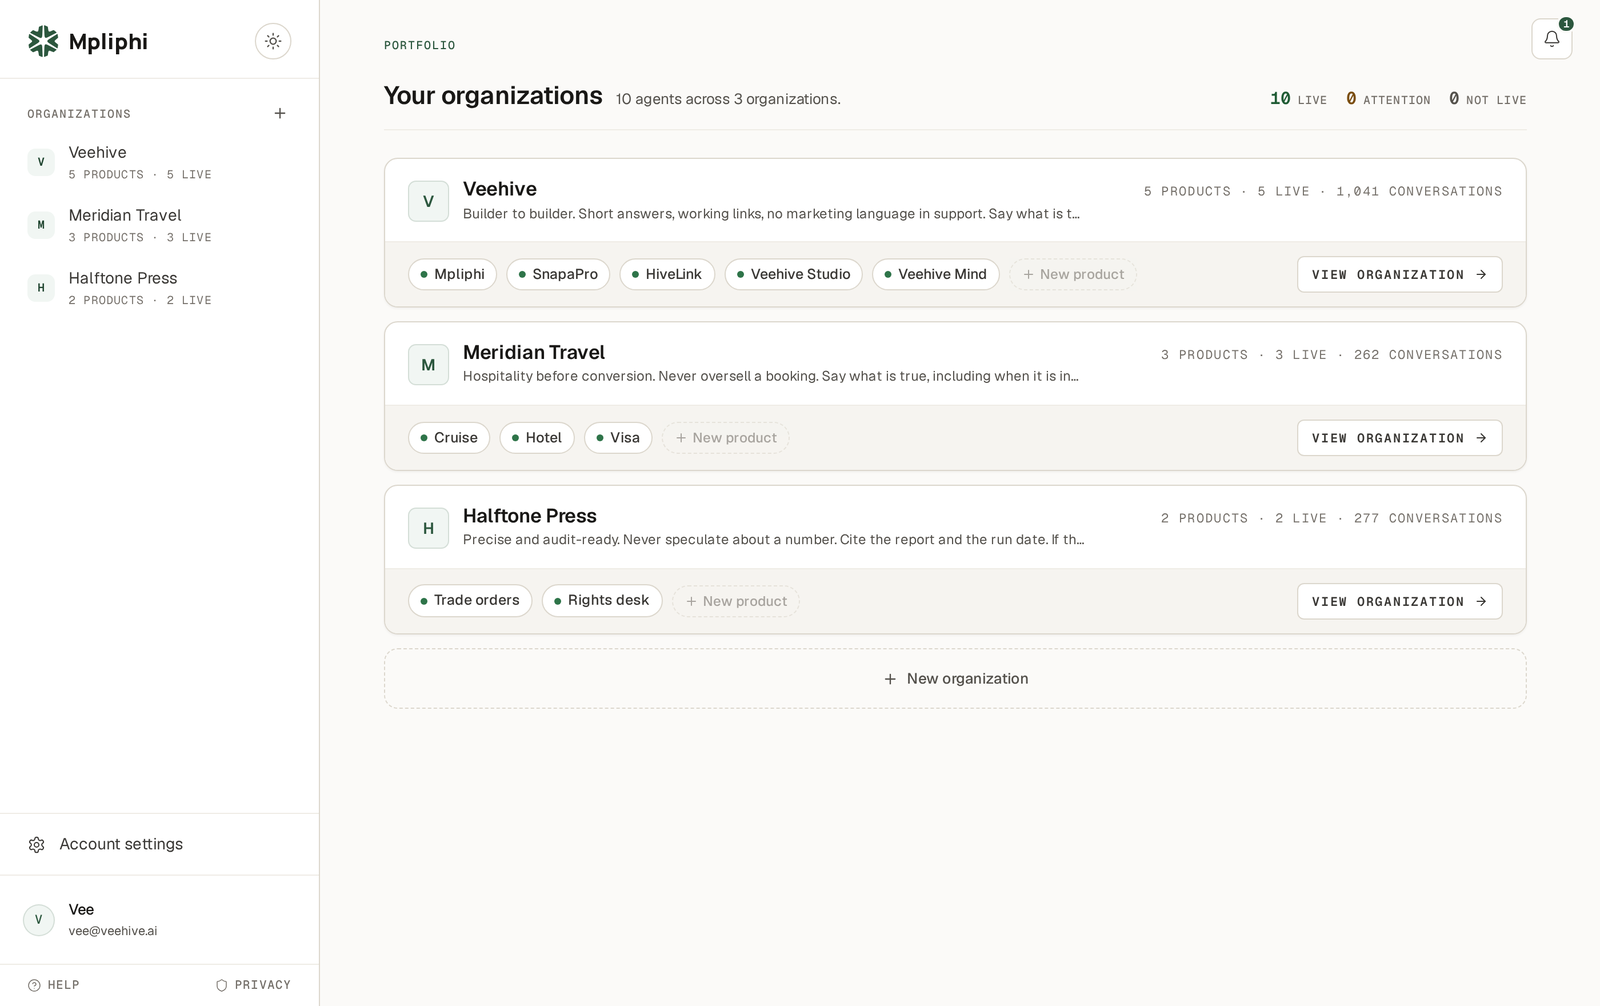
Task: View organization for Halftone Press
Action: click(x=1399, y=601)
